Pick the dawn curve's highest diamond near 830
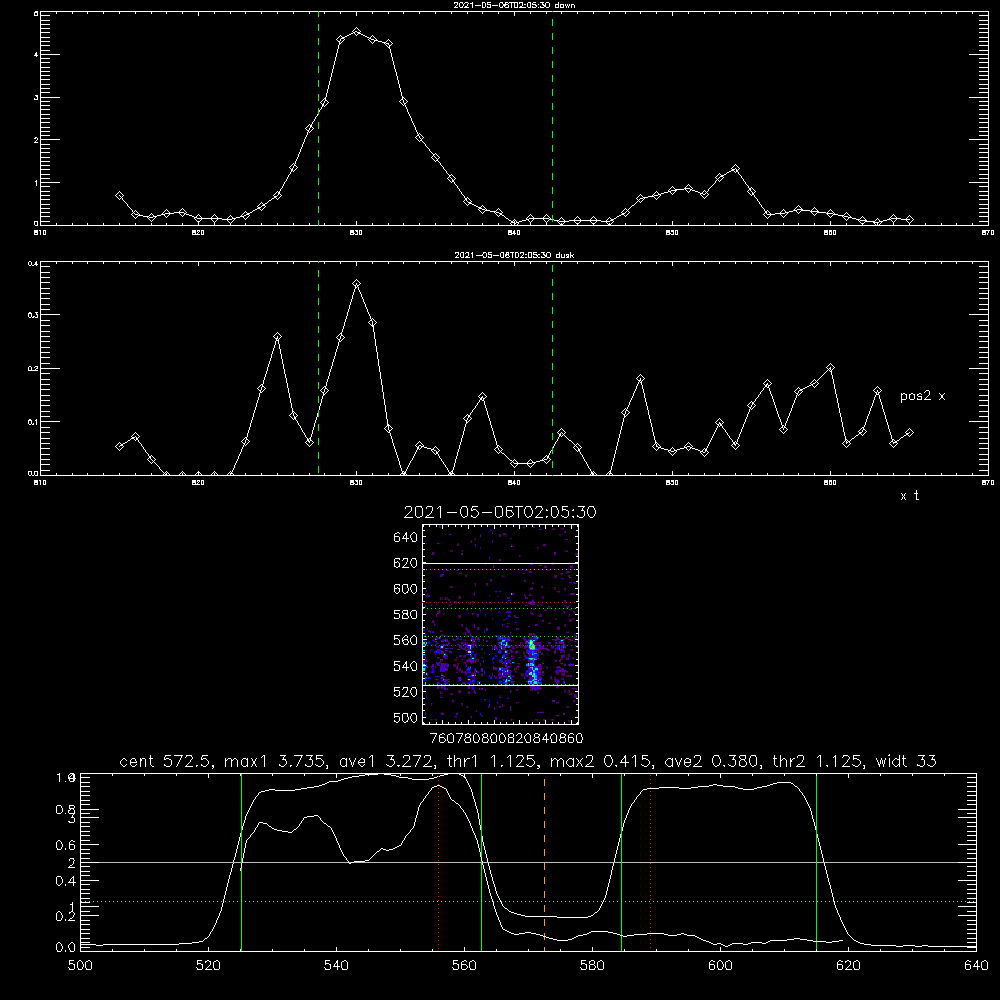The height and width of the screenshot is (1000, 1000). [357, 31]
